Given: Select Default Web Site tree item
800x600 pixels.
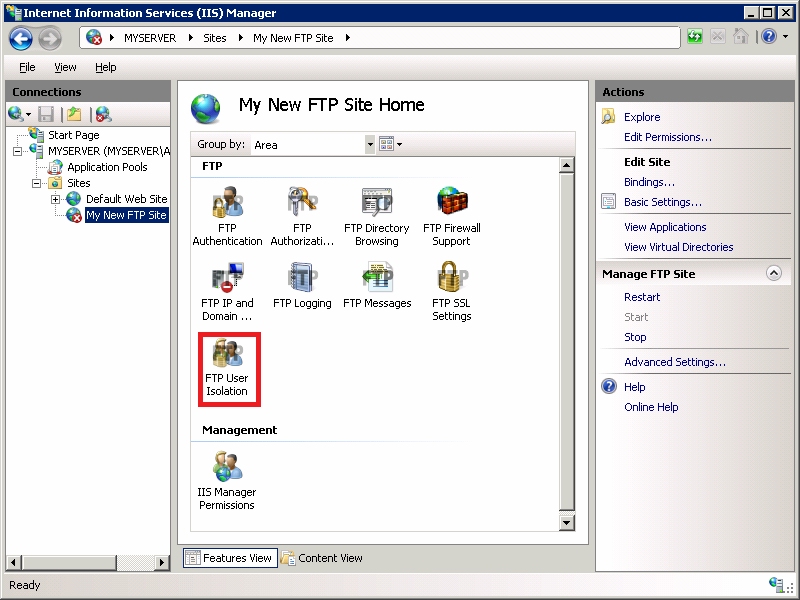Looking at the screenshot, I should [127, 199].
